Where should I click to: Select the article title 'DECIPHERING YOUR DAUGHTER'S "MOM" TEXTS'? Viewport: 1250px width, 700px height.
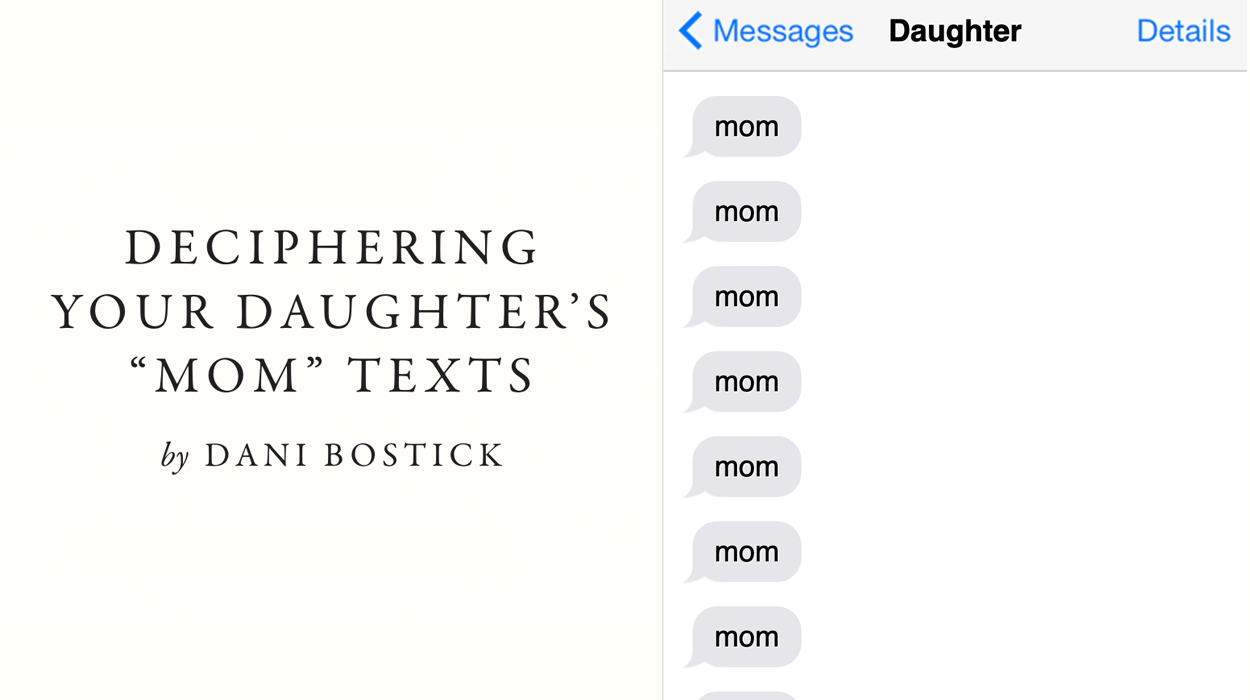tap(333, 311)
